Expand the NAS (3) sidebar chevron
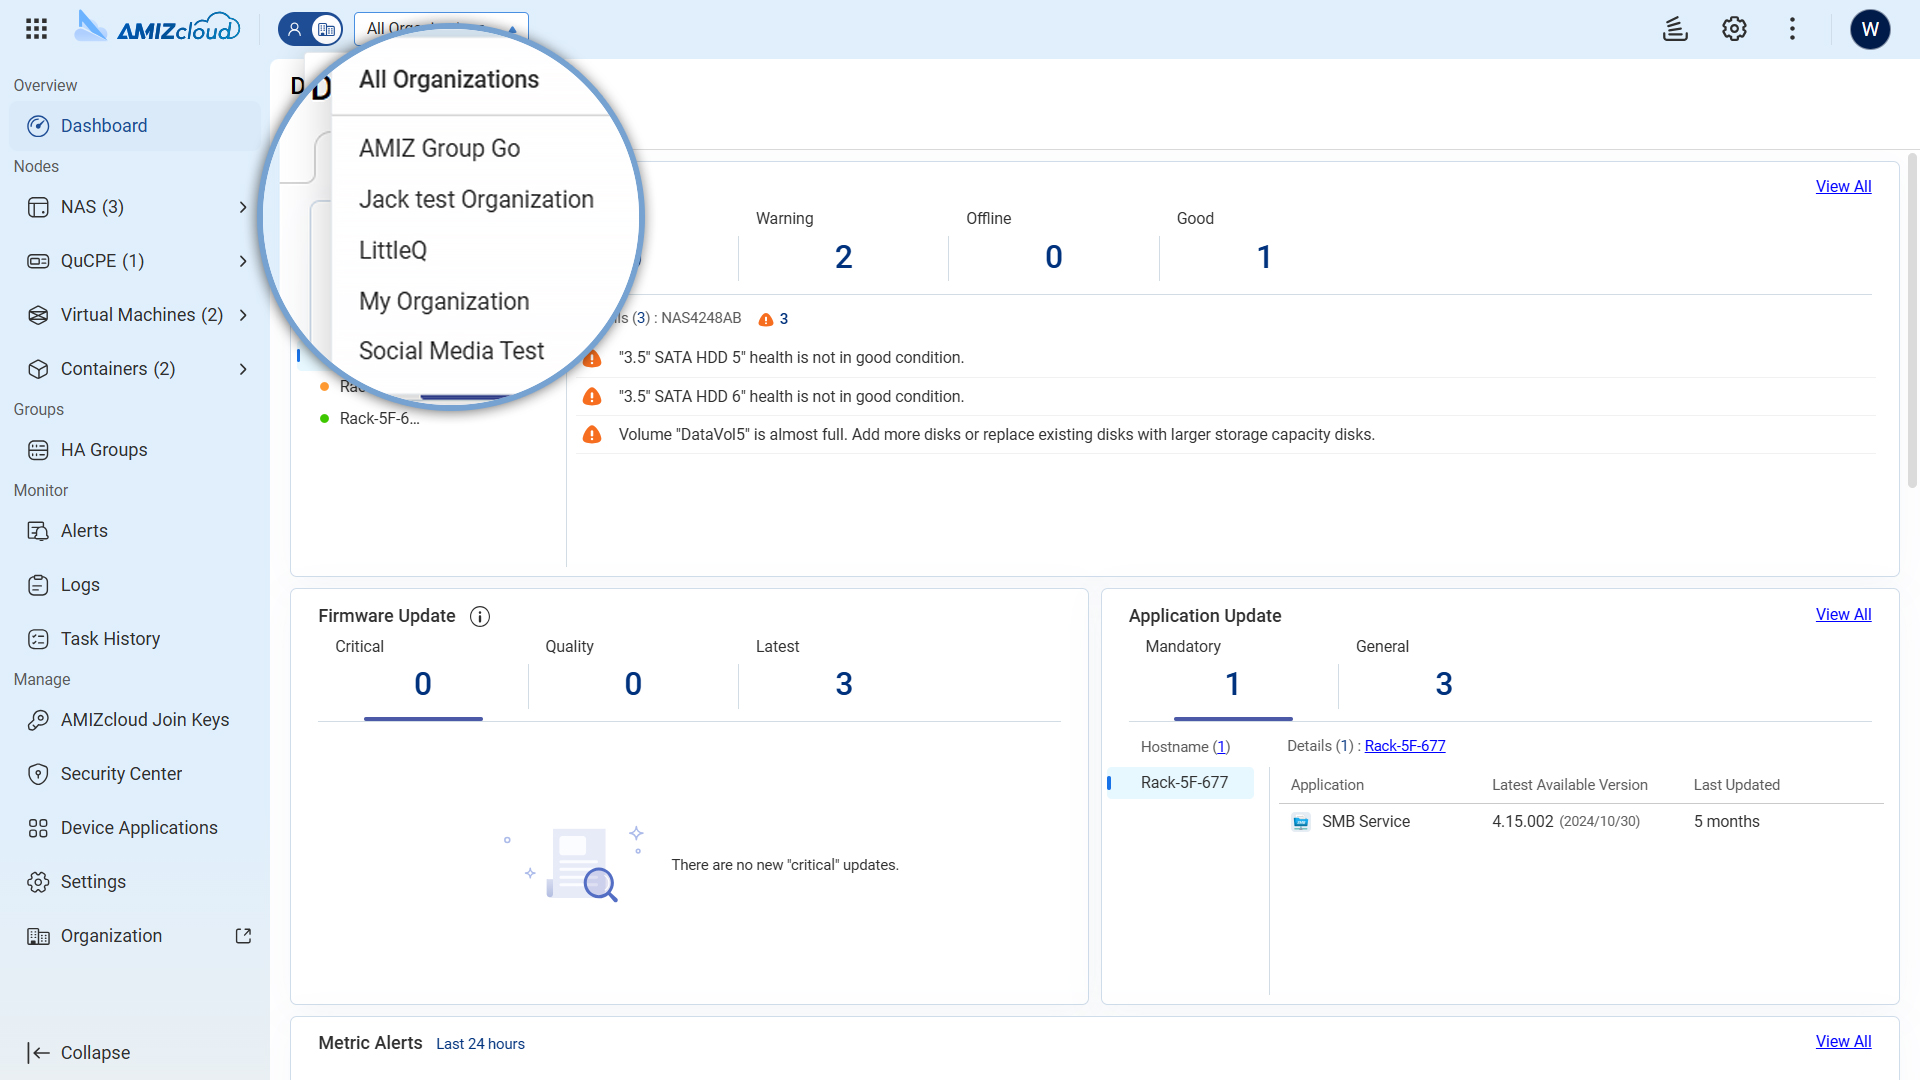1920x1080 pixels. point(243,207)
